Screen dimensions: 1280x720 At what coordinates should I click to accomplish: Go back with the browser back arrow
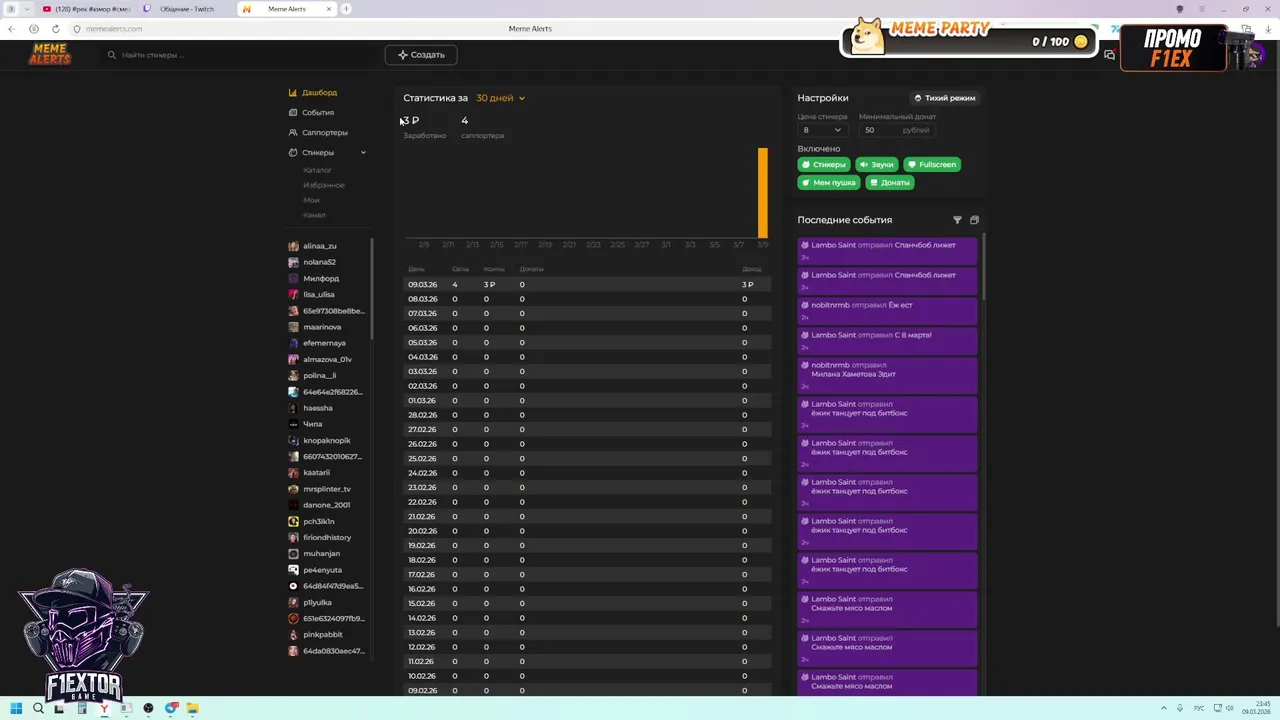(11, 29)
